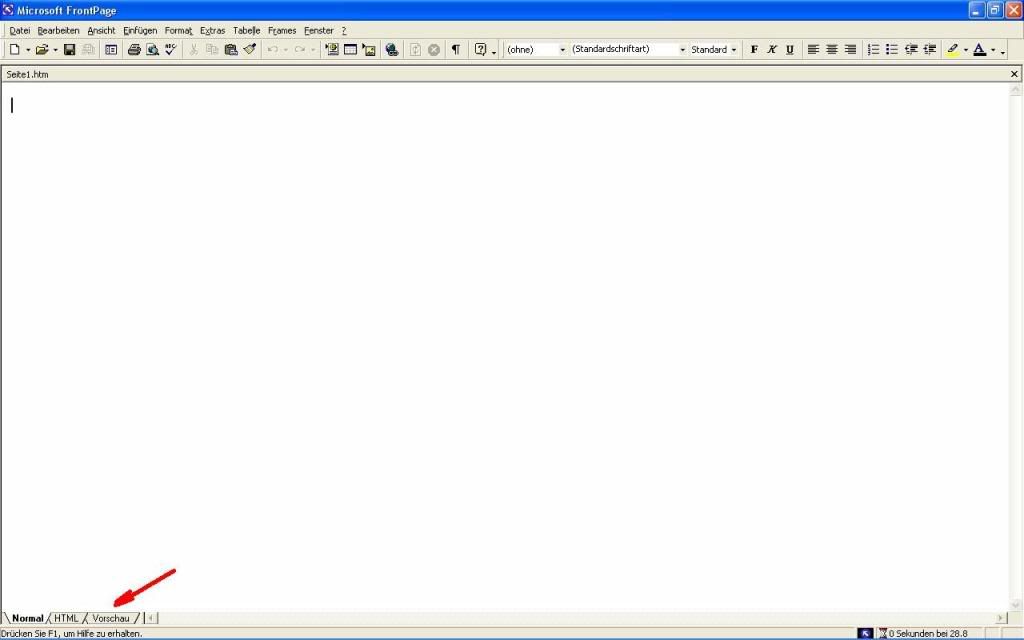Click the Save icon in the toolbar
Viewport: 1024px width, 640px height.
pos(70,50)
